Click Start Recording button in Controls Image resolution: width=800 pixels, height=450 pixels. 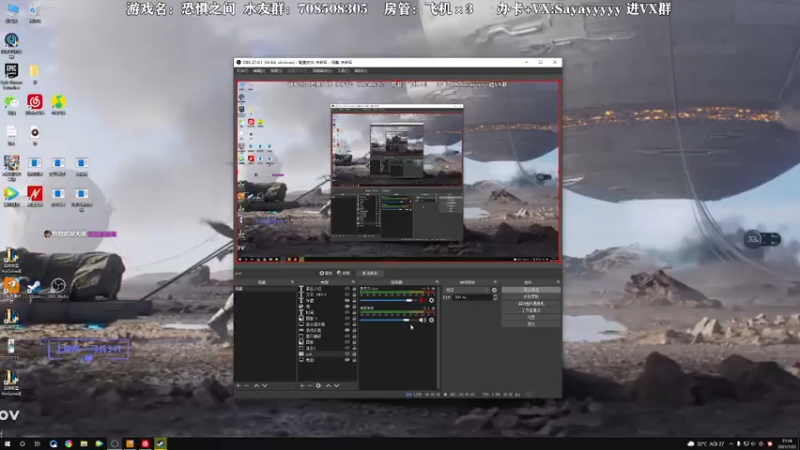pyautogui.click(x=531, y=296)
